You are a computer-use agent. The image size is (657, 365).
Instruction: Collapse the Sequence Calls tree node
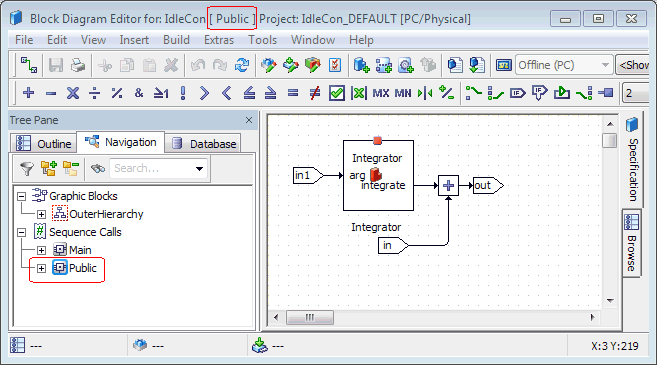pos(21,232)
